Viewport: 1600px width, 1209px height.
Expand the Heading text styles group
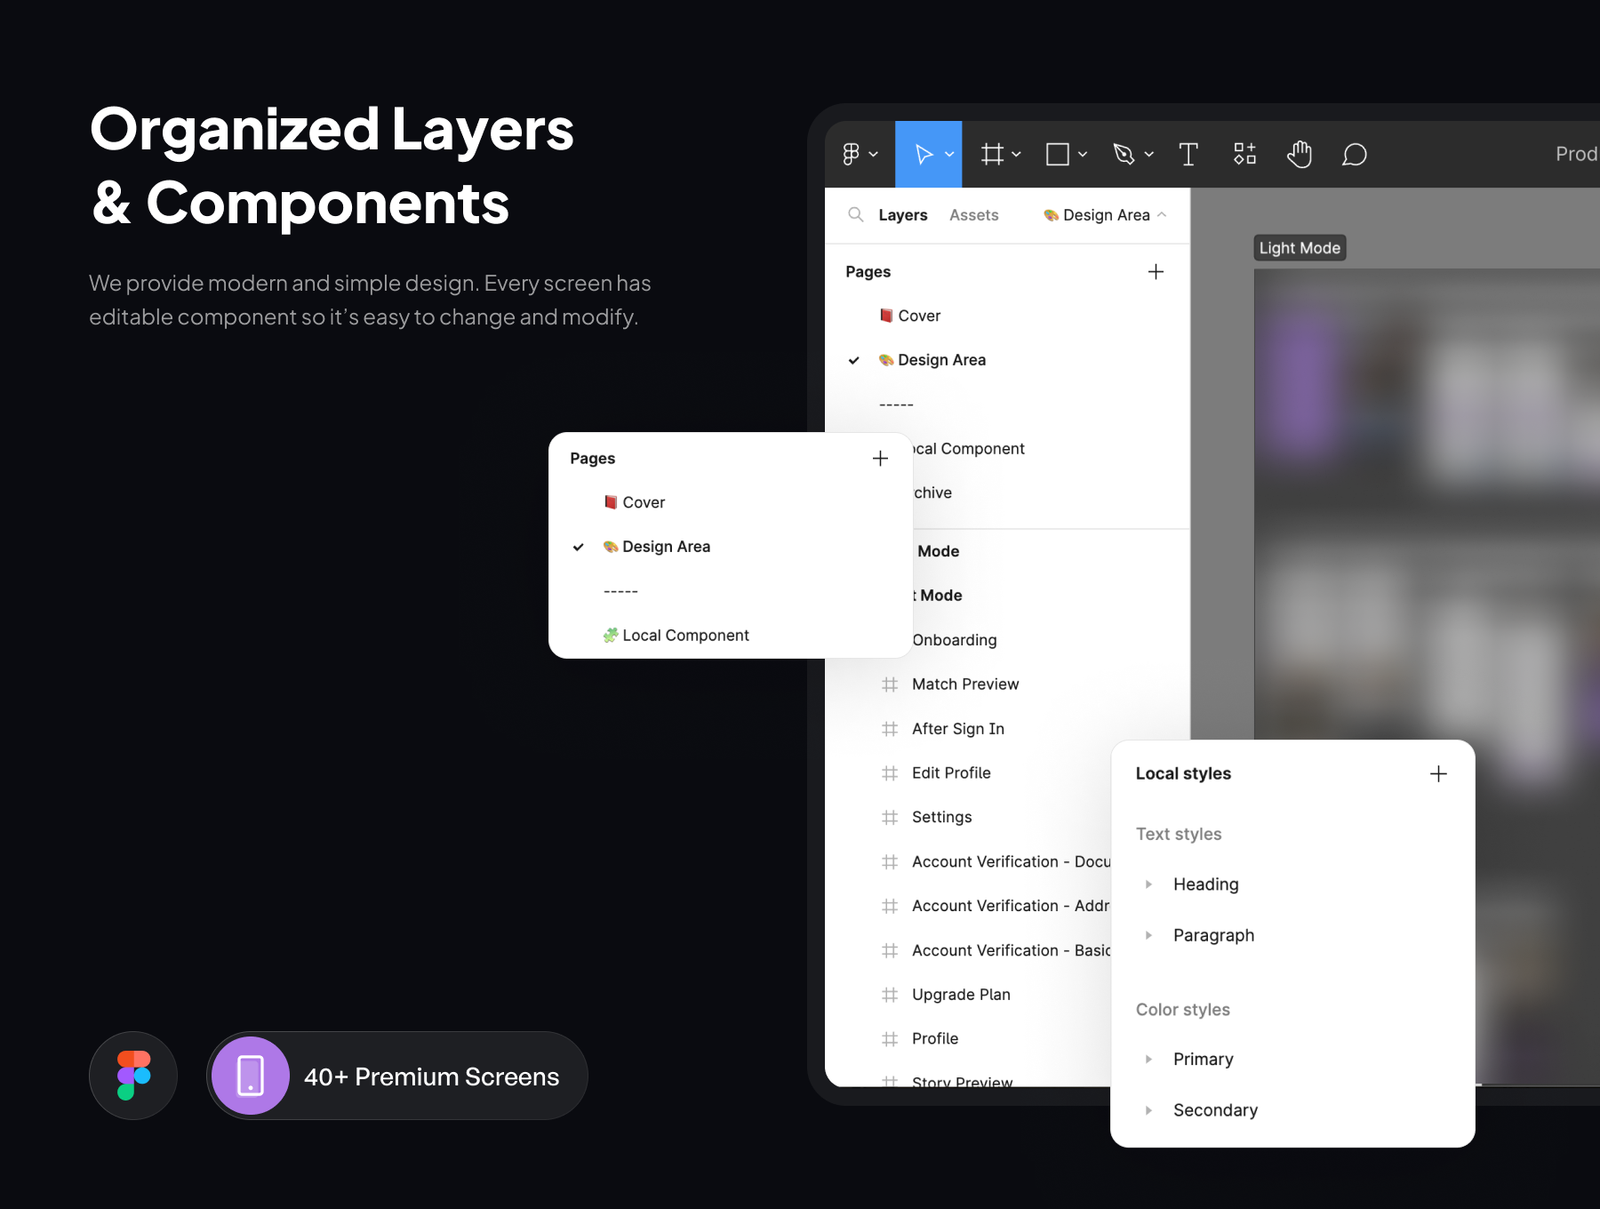(1149, 884)
